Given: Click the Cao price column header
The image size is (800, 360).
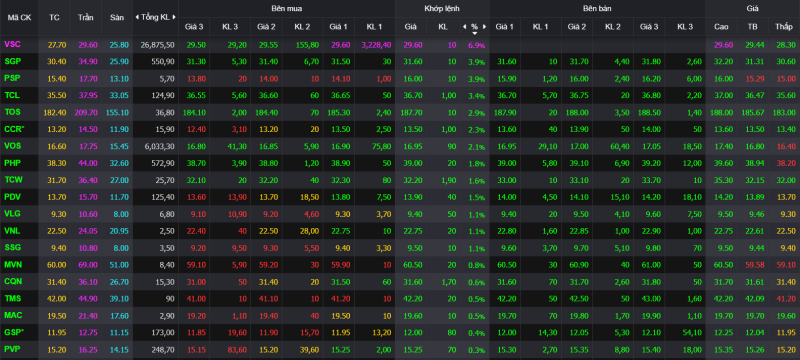Looking at the screenshot, I should click(x=721, y=26).
